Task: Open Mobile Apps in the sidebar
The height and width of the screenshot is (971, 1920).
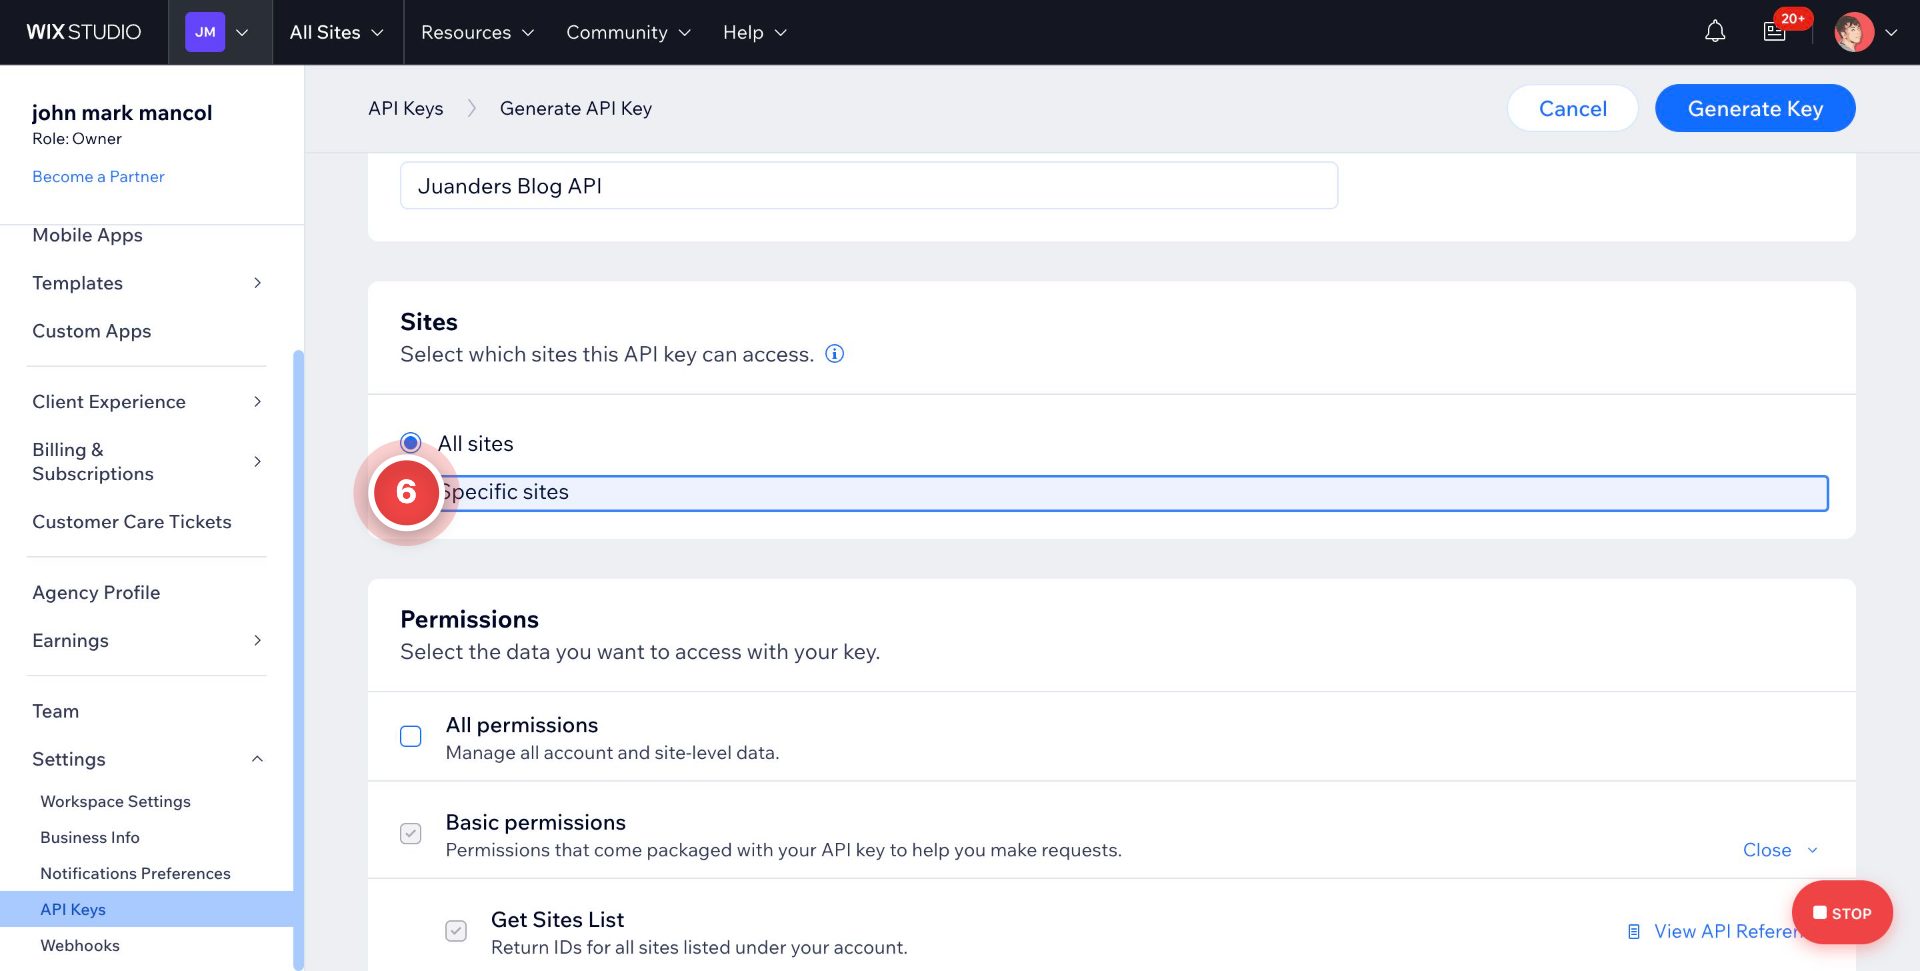Action: (x=87, y=235)
